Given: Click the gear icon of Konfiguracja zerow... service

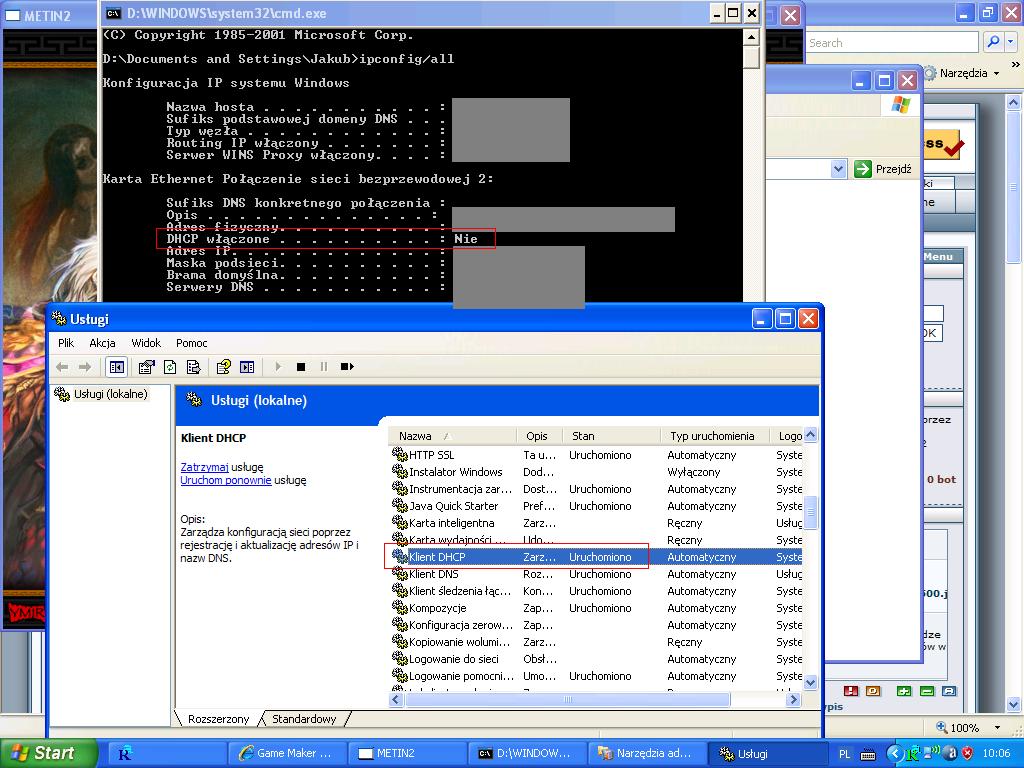Looking at the screenshot, I should point(399,624).
